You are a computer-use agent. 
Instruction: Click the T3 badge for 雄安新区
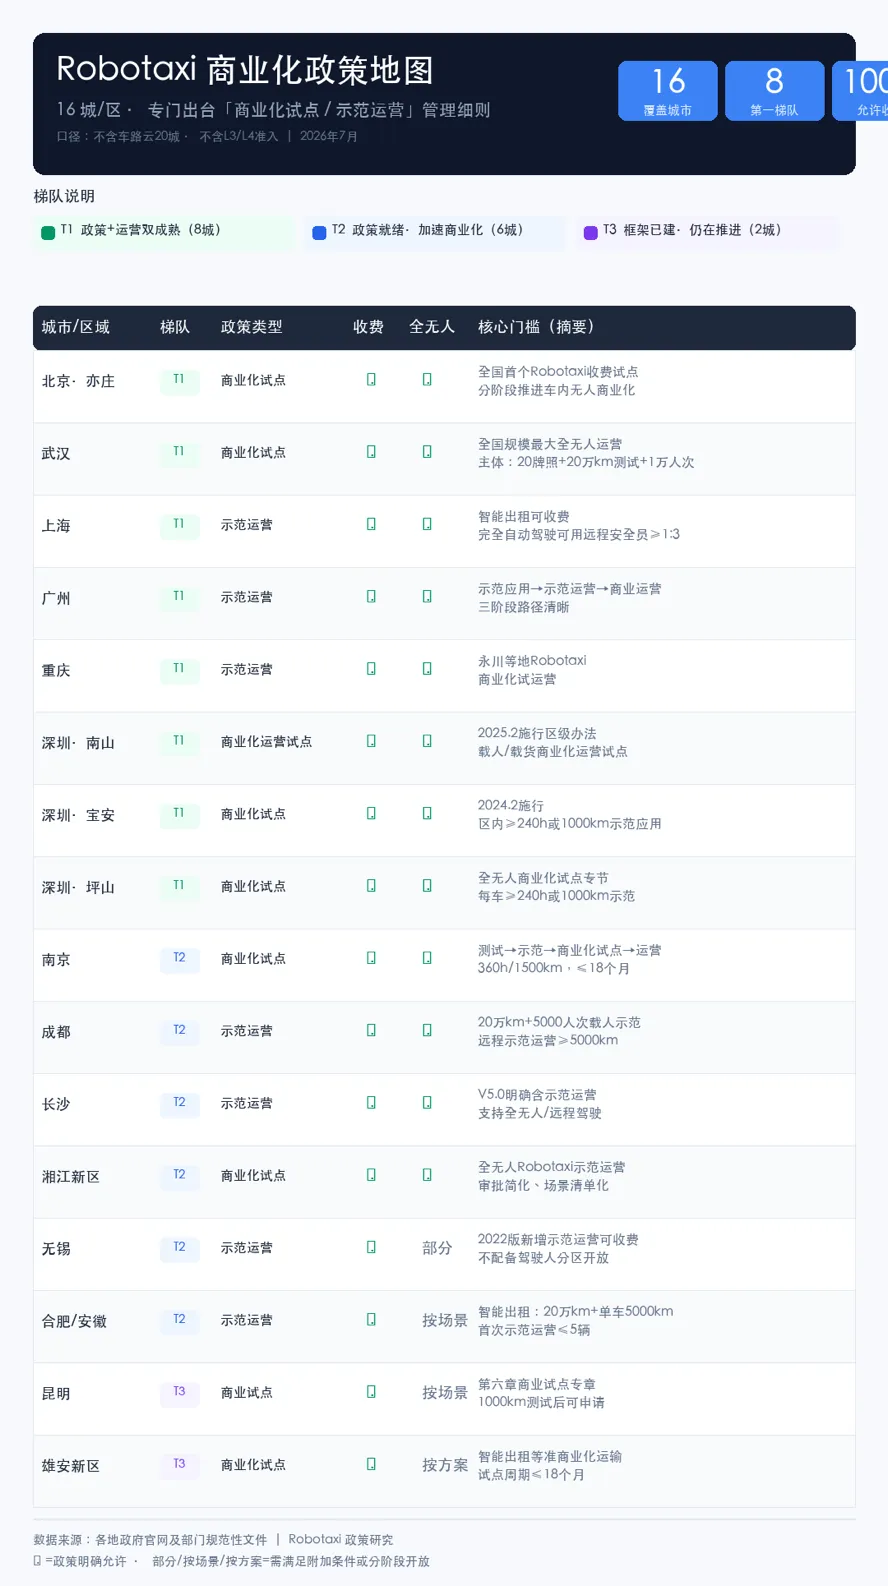point(179,1464)
